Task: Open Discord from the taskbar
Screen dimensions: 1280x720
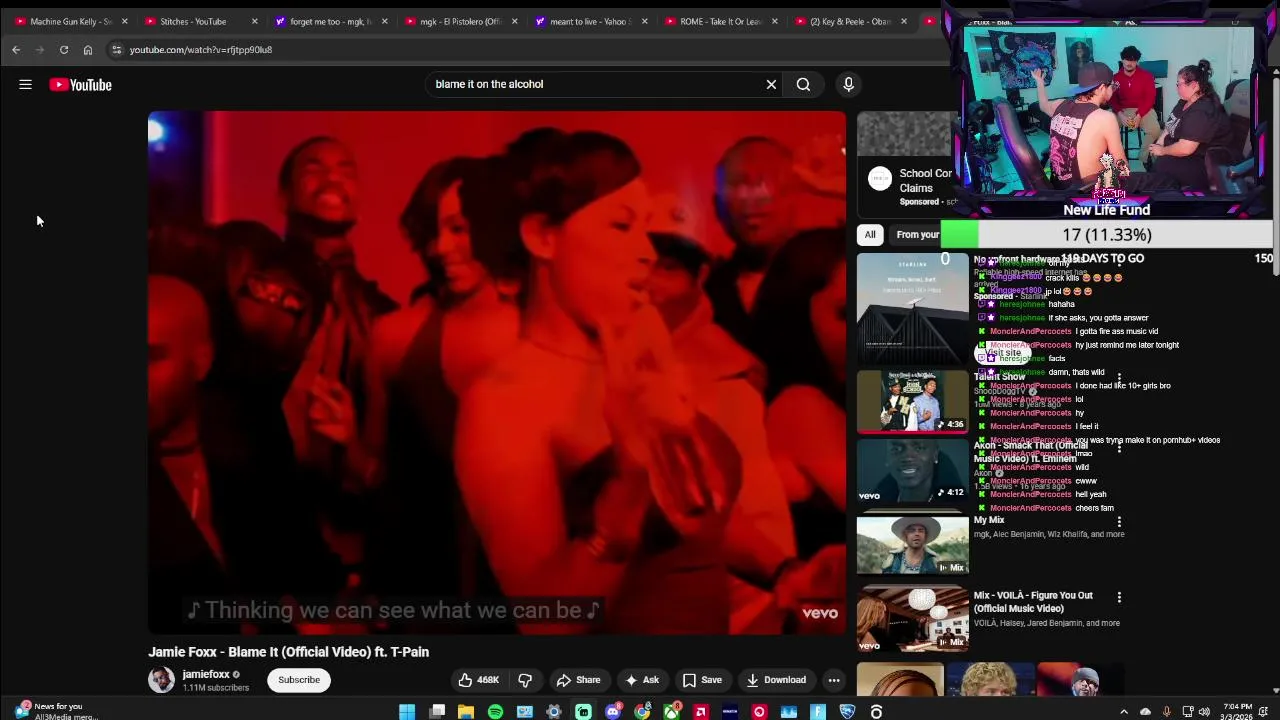Action: (x=613, y=712)
